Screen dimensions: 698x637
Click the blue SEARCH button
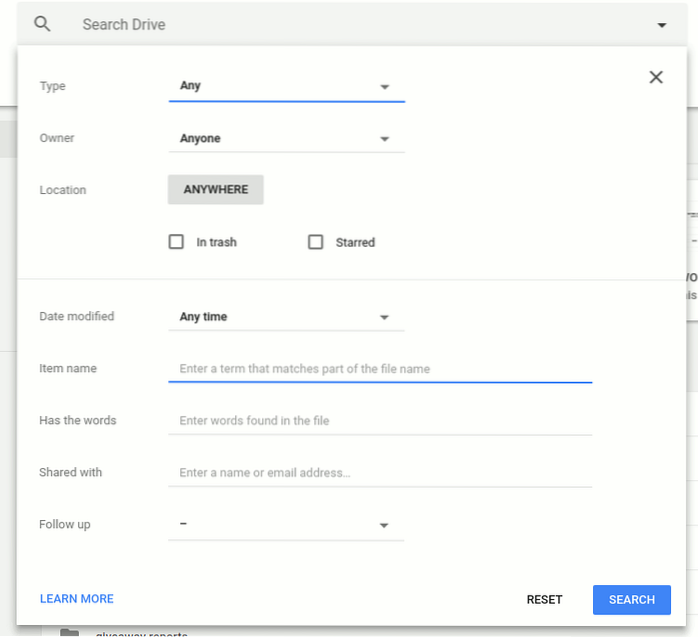[x=631, y=600]
